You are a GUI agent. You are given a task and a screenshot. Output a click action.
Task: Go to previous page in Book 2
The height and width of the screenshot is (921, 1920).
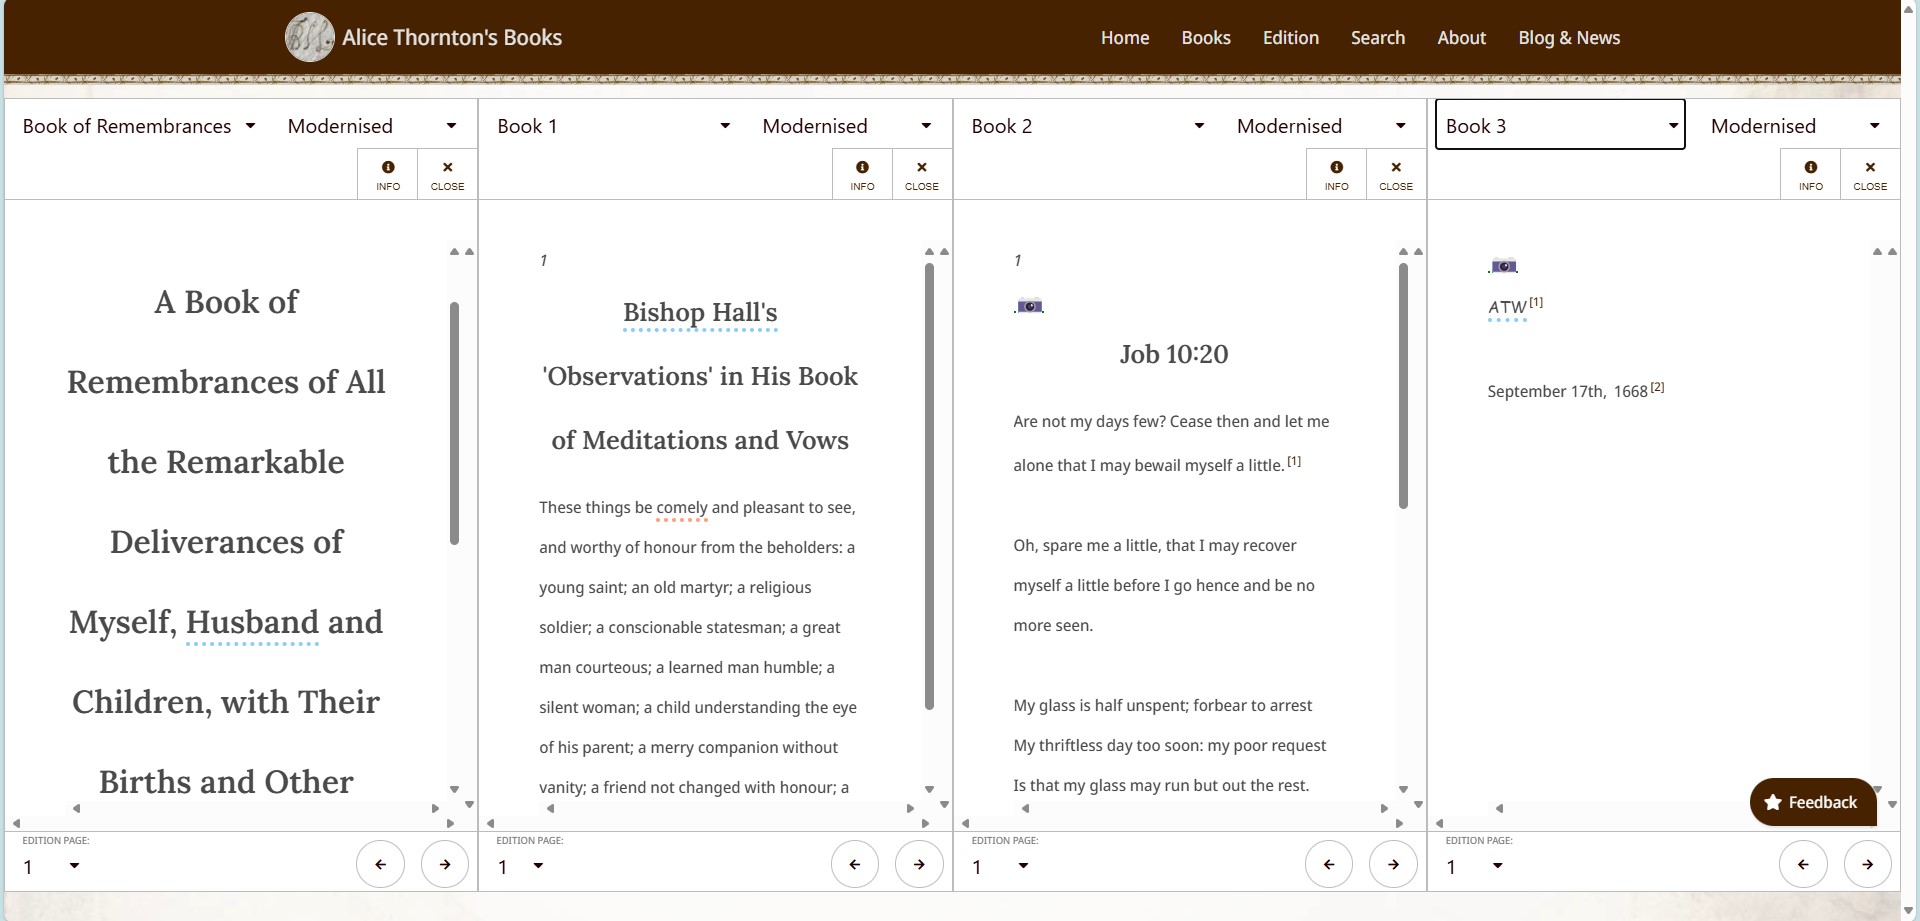[x=1329, y=864]
